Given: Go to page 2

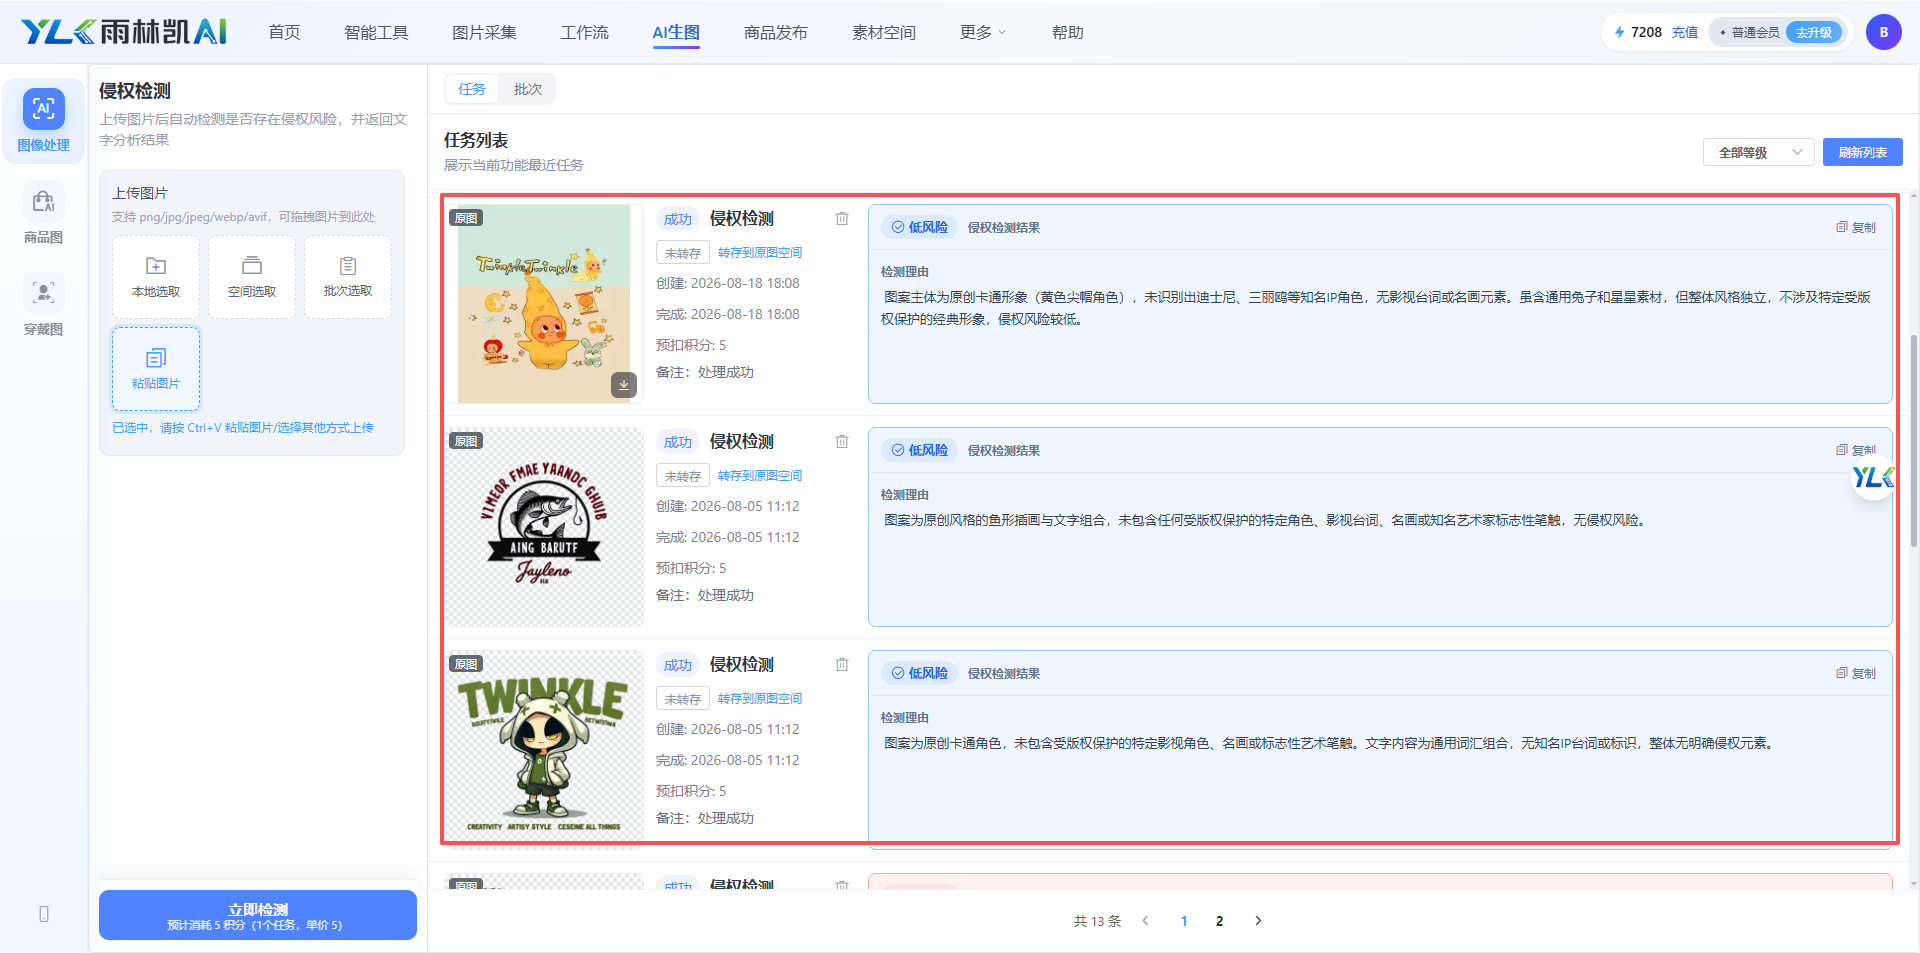Looking at the screenshot, I should pos(1219,921).
